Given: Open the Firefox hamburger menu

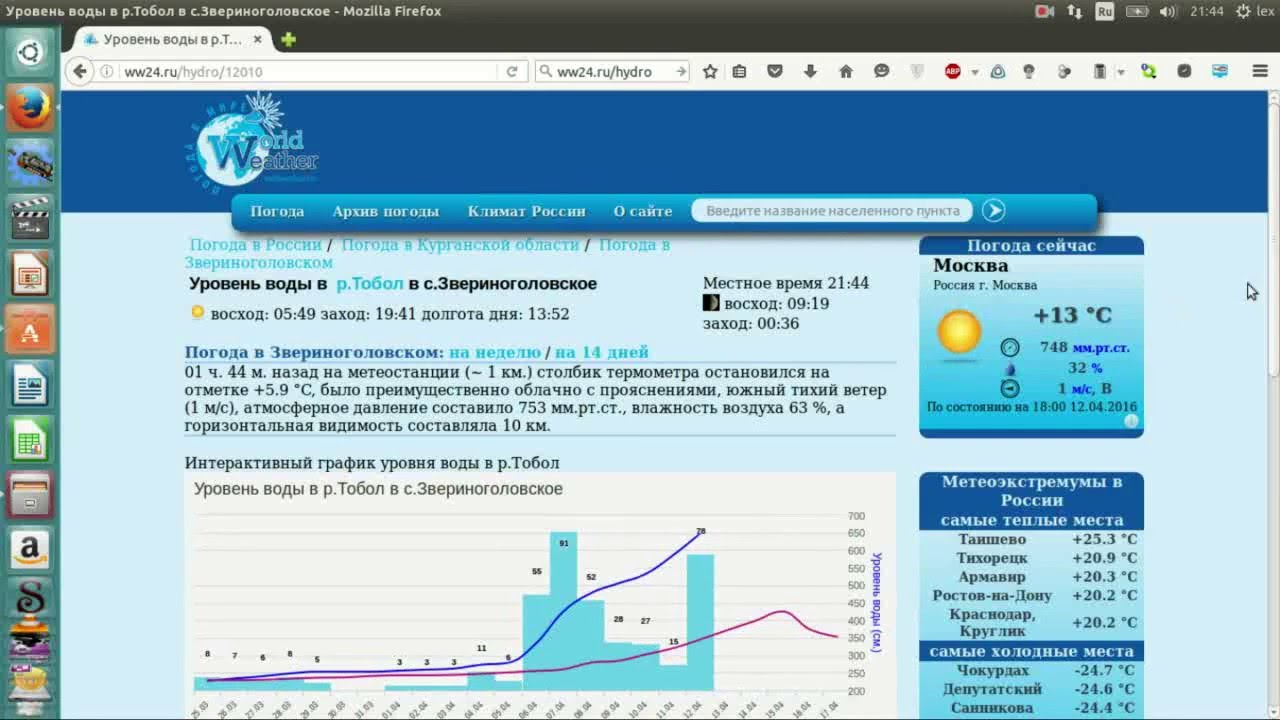Looking at the screenshot, I should tap(1260, 72).
